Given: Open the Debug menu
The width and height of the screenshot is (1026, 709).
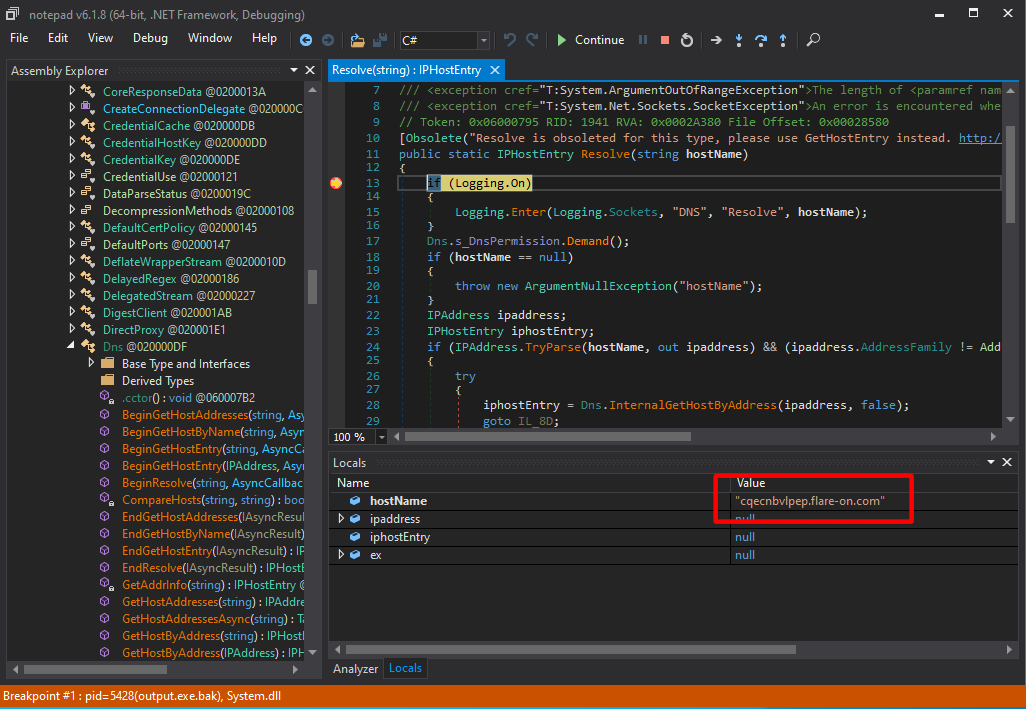Looking at the screenshot, I should (x=150, y=38).
